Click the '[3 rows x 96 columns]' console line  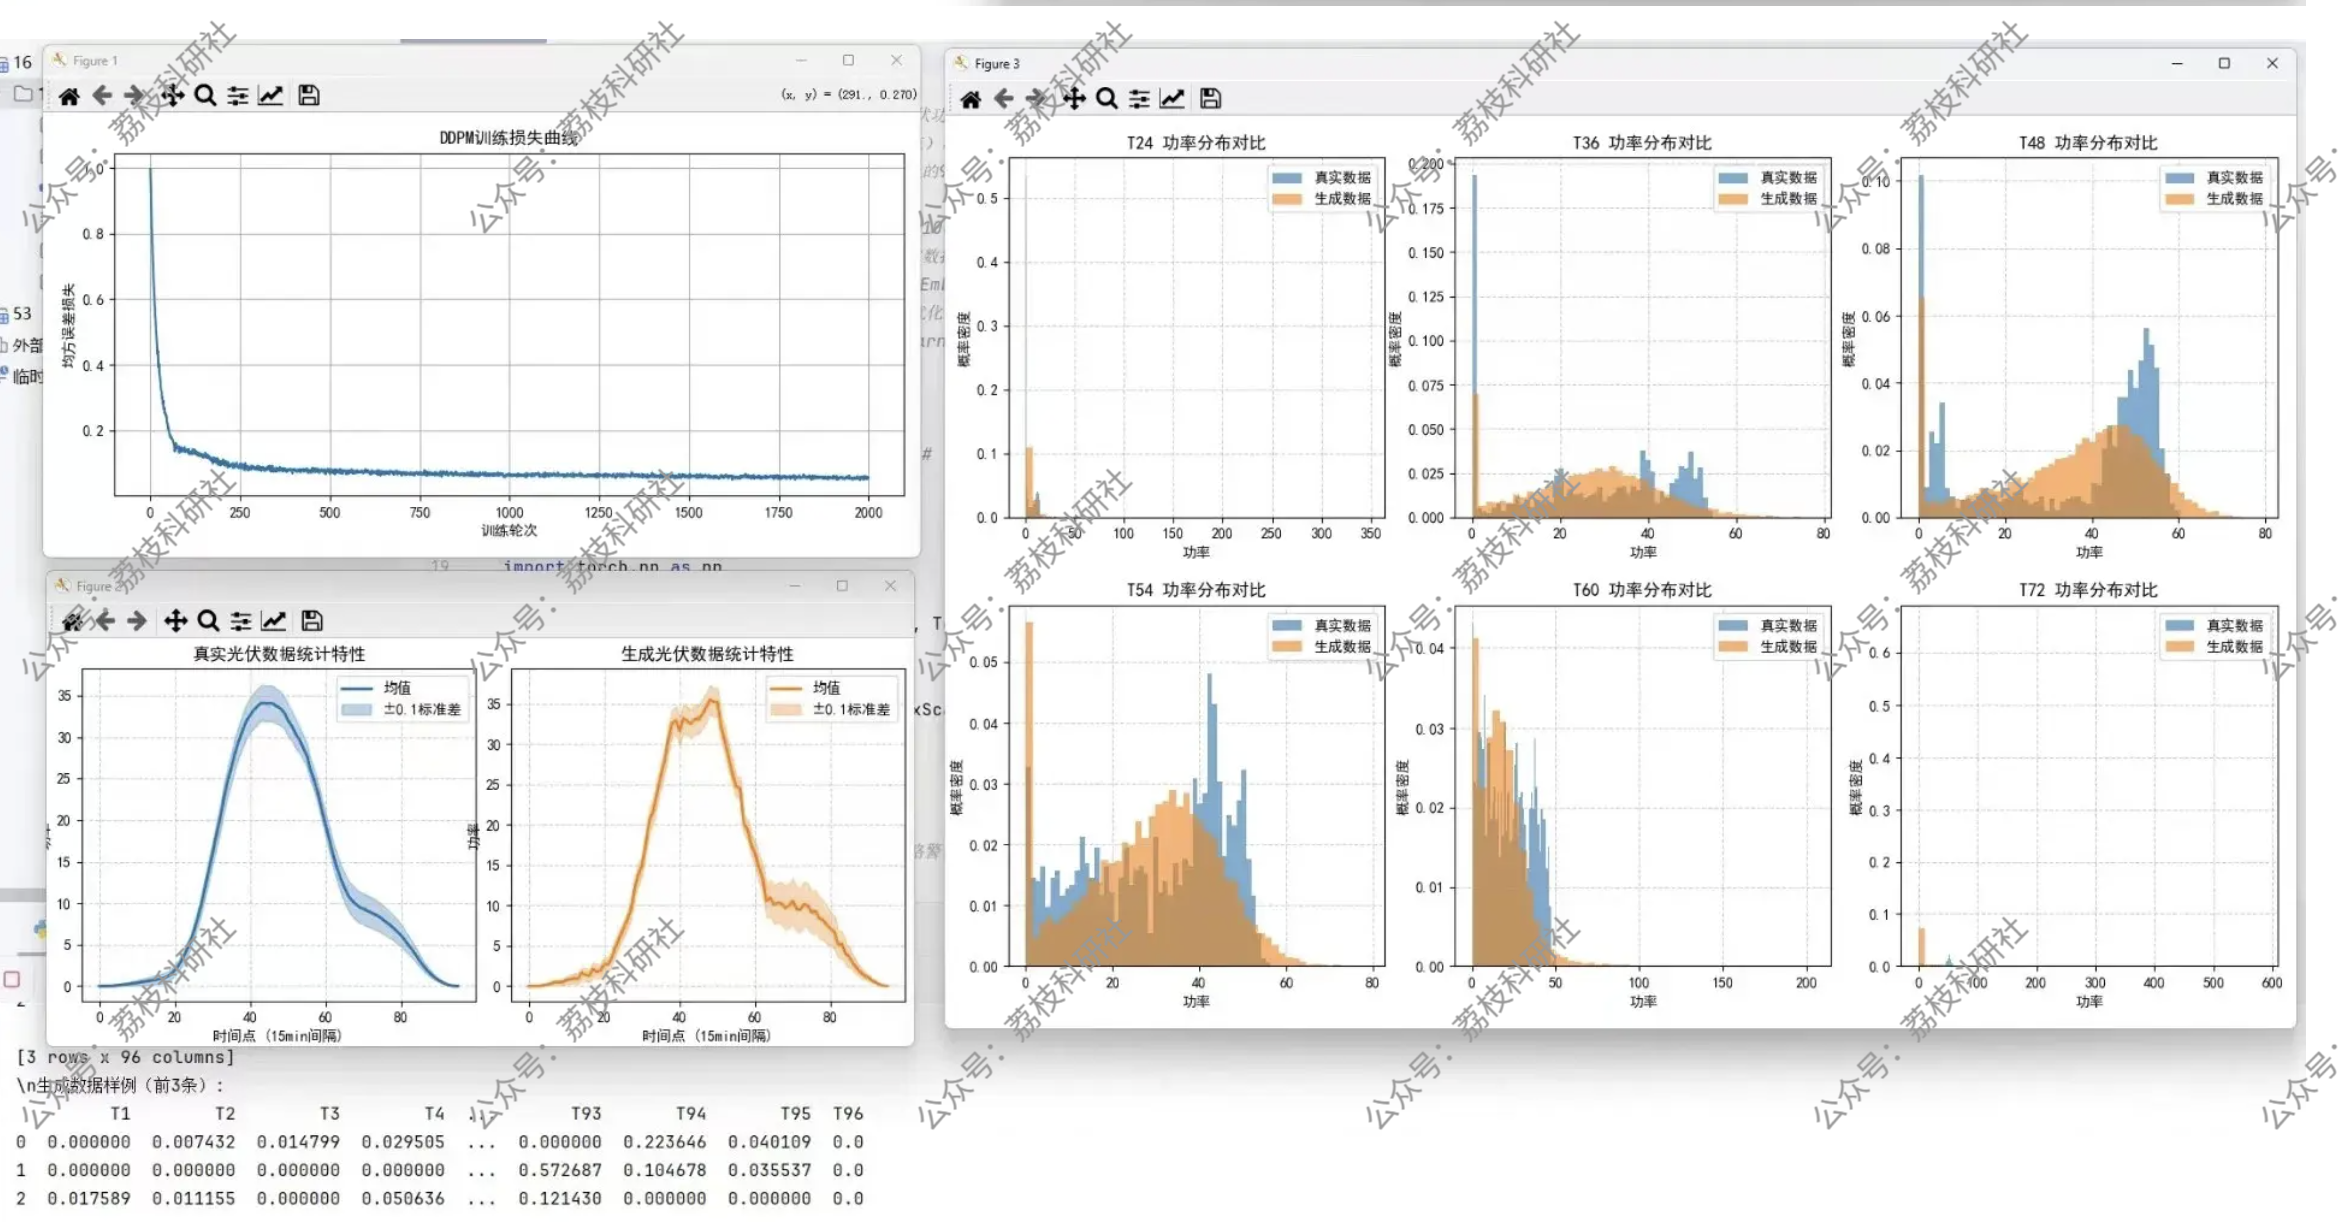coord(125,1058)
